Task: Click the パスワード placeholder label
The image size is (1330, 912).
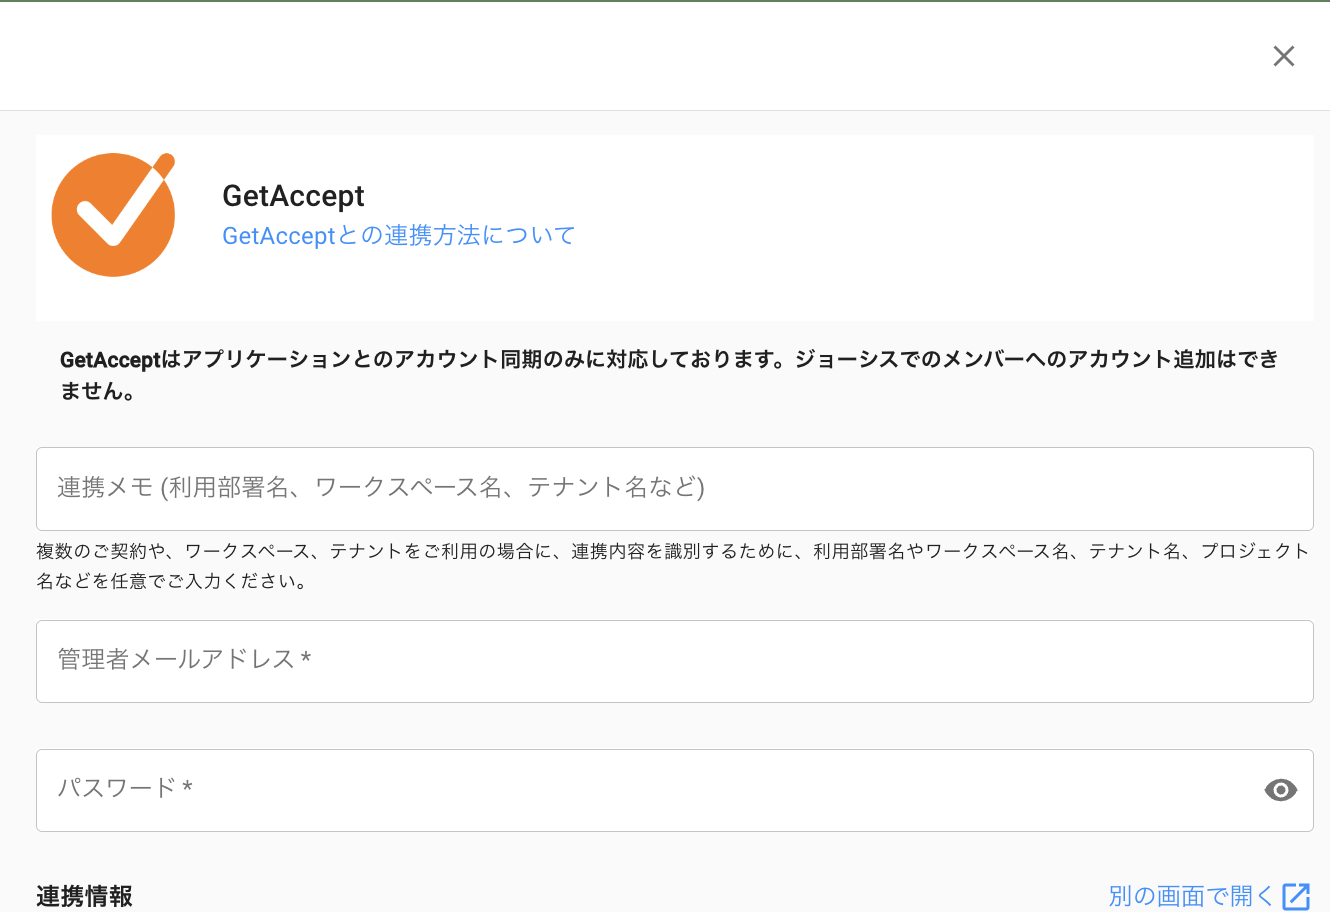Action: pos(124,788)
